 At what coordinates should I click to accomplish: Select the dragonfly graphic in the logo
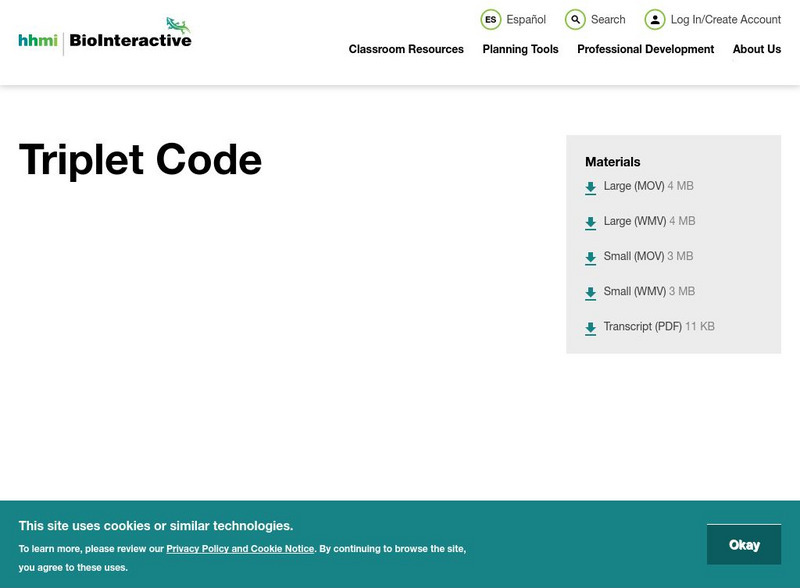click(x=175, y=22)
